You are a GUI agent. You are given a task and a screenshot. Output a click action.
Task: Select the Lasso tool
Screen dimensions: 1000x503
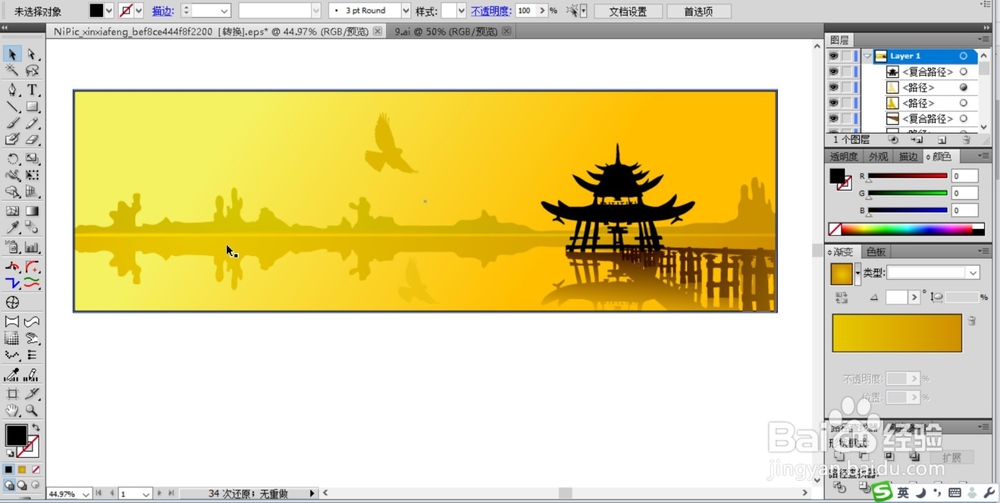pyautogui.click(x=32, y=71)
